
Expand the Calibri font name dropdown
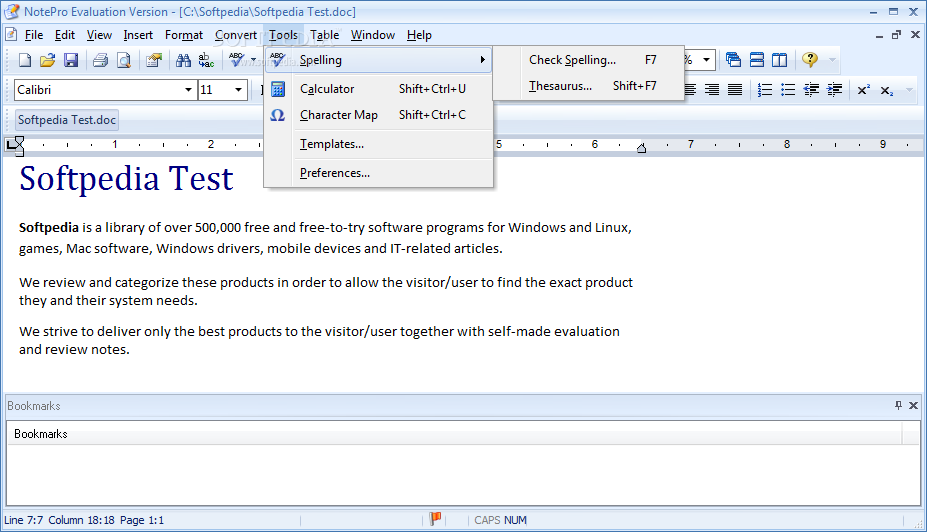pos(188,90)
